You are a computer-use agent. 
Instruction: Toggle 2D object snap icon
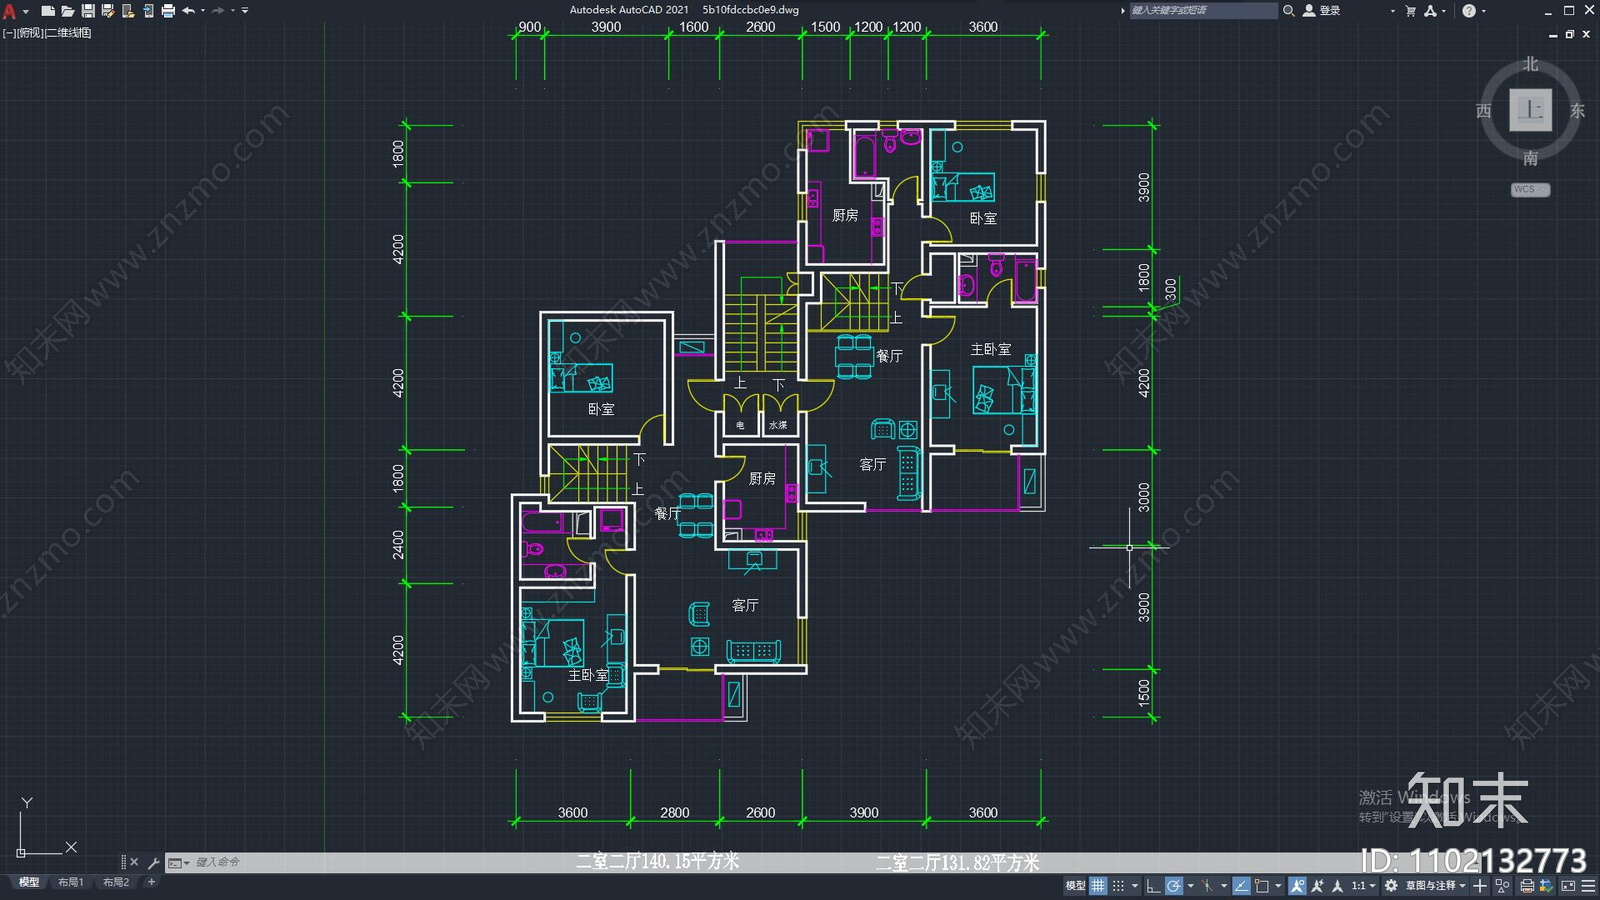(x=1262, y=886)
